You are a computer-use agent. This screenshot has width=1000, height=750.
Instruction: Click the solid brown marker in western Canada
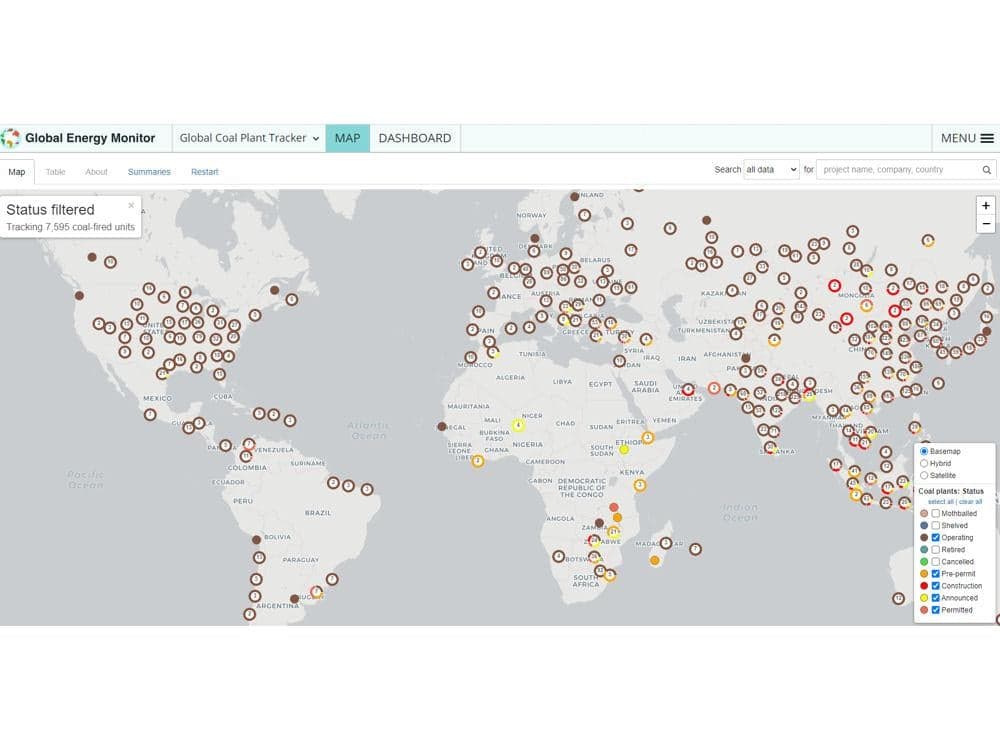point(92,257)
